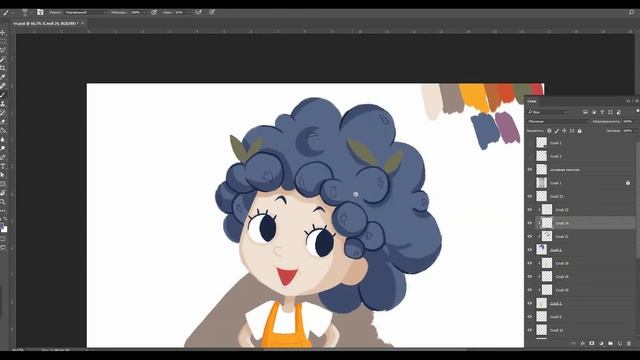
Task: Select the Hand tool
Action: [3, 193]
